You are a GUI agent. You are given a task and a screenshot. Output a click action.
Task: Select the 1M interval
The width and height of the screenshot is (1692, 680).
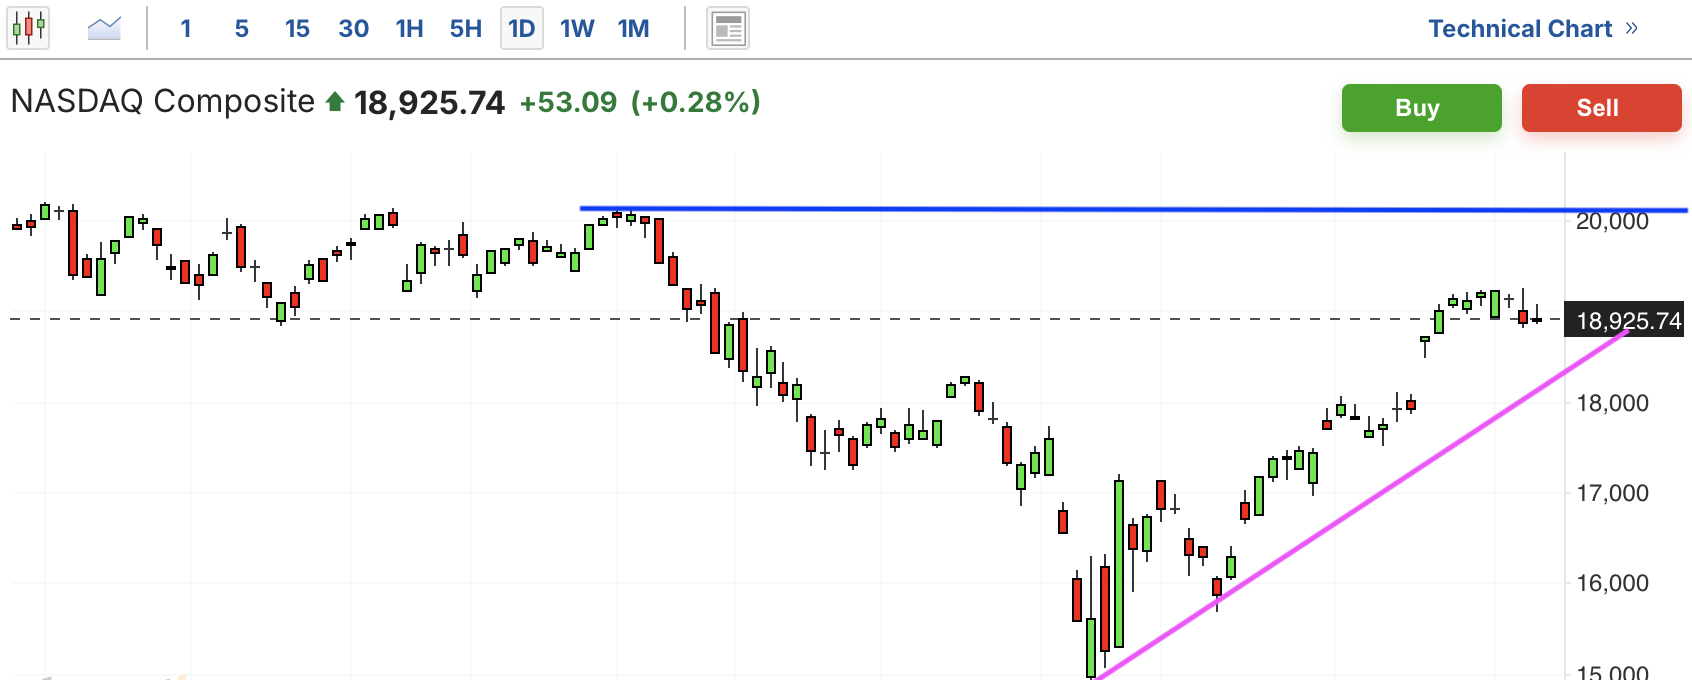pyautogui.click(x=633, y=28)
